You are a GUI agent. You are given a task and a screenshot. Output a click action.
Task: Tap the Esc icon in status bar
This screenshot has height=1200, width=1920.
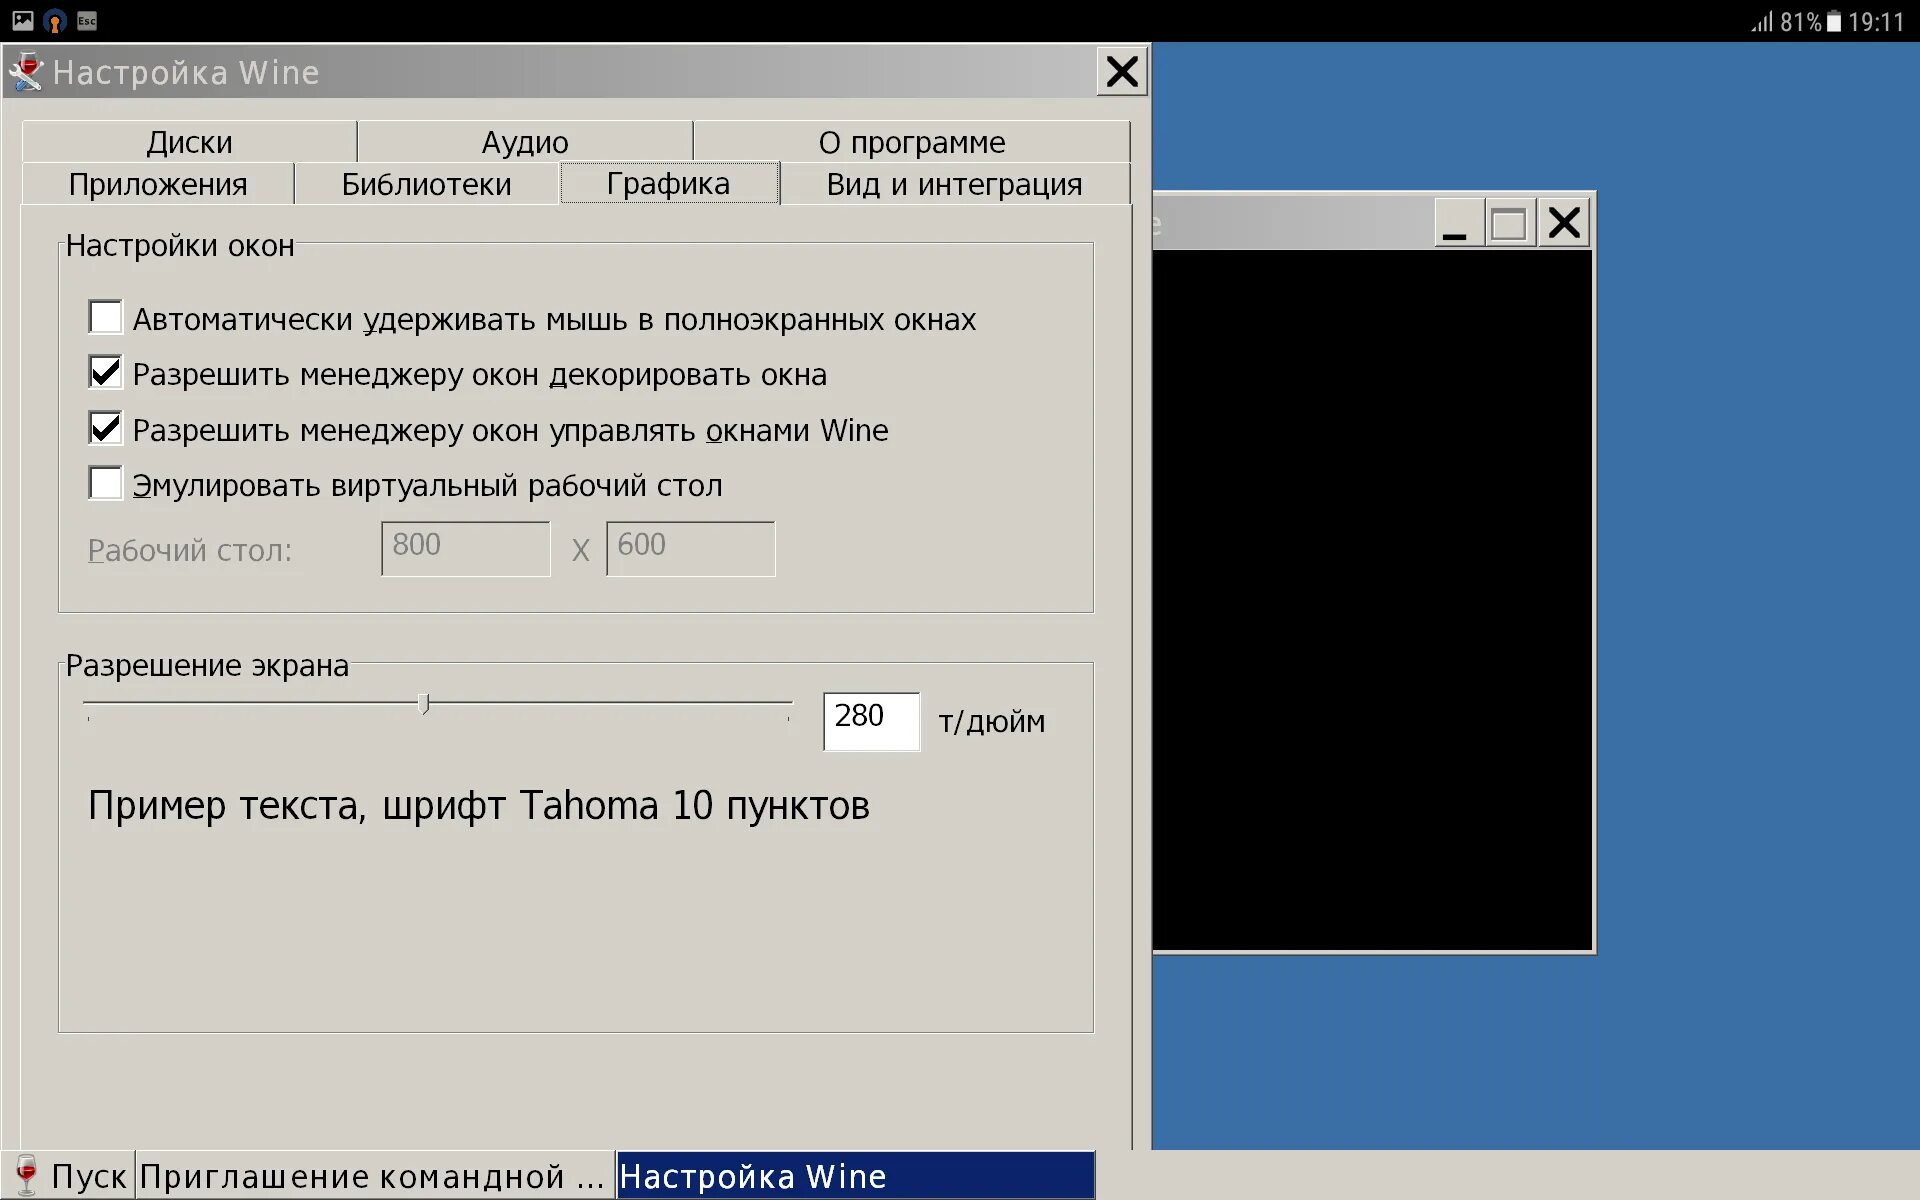pyautogui.click(x=87, y=21)
